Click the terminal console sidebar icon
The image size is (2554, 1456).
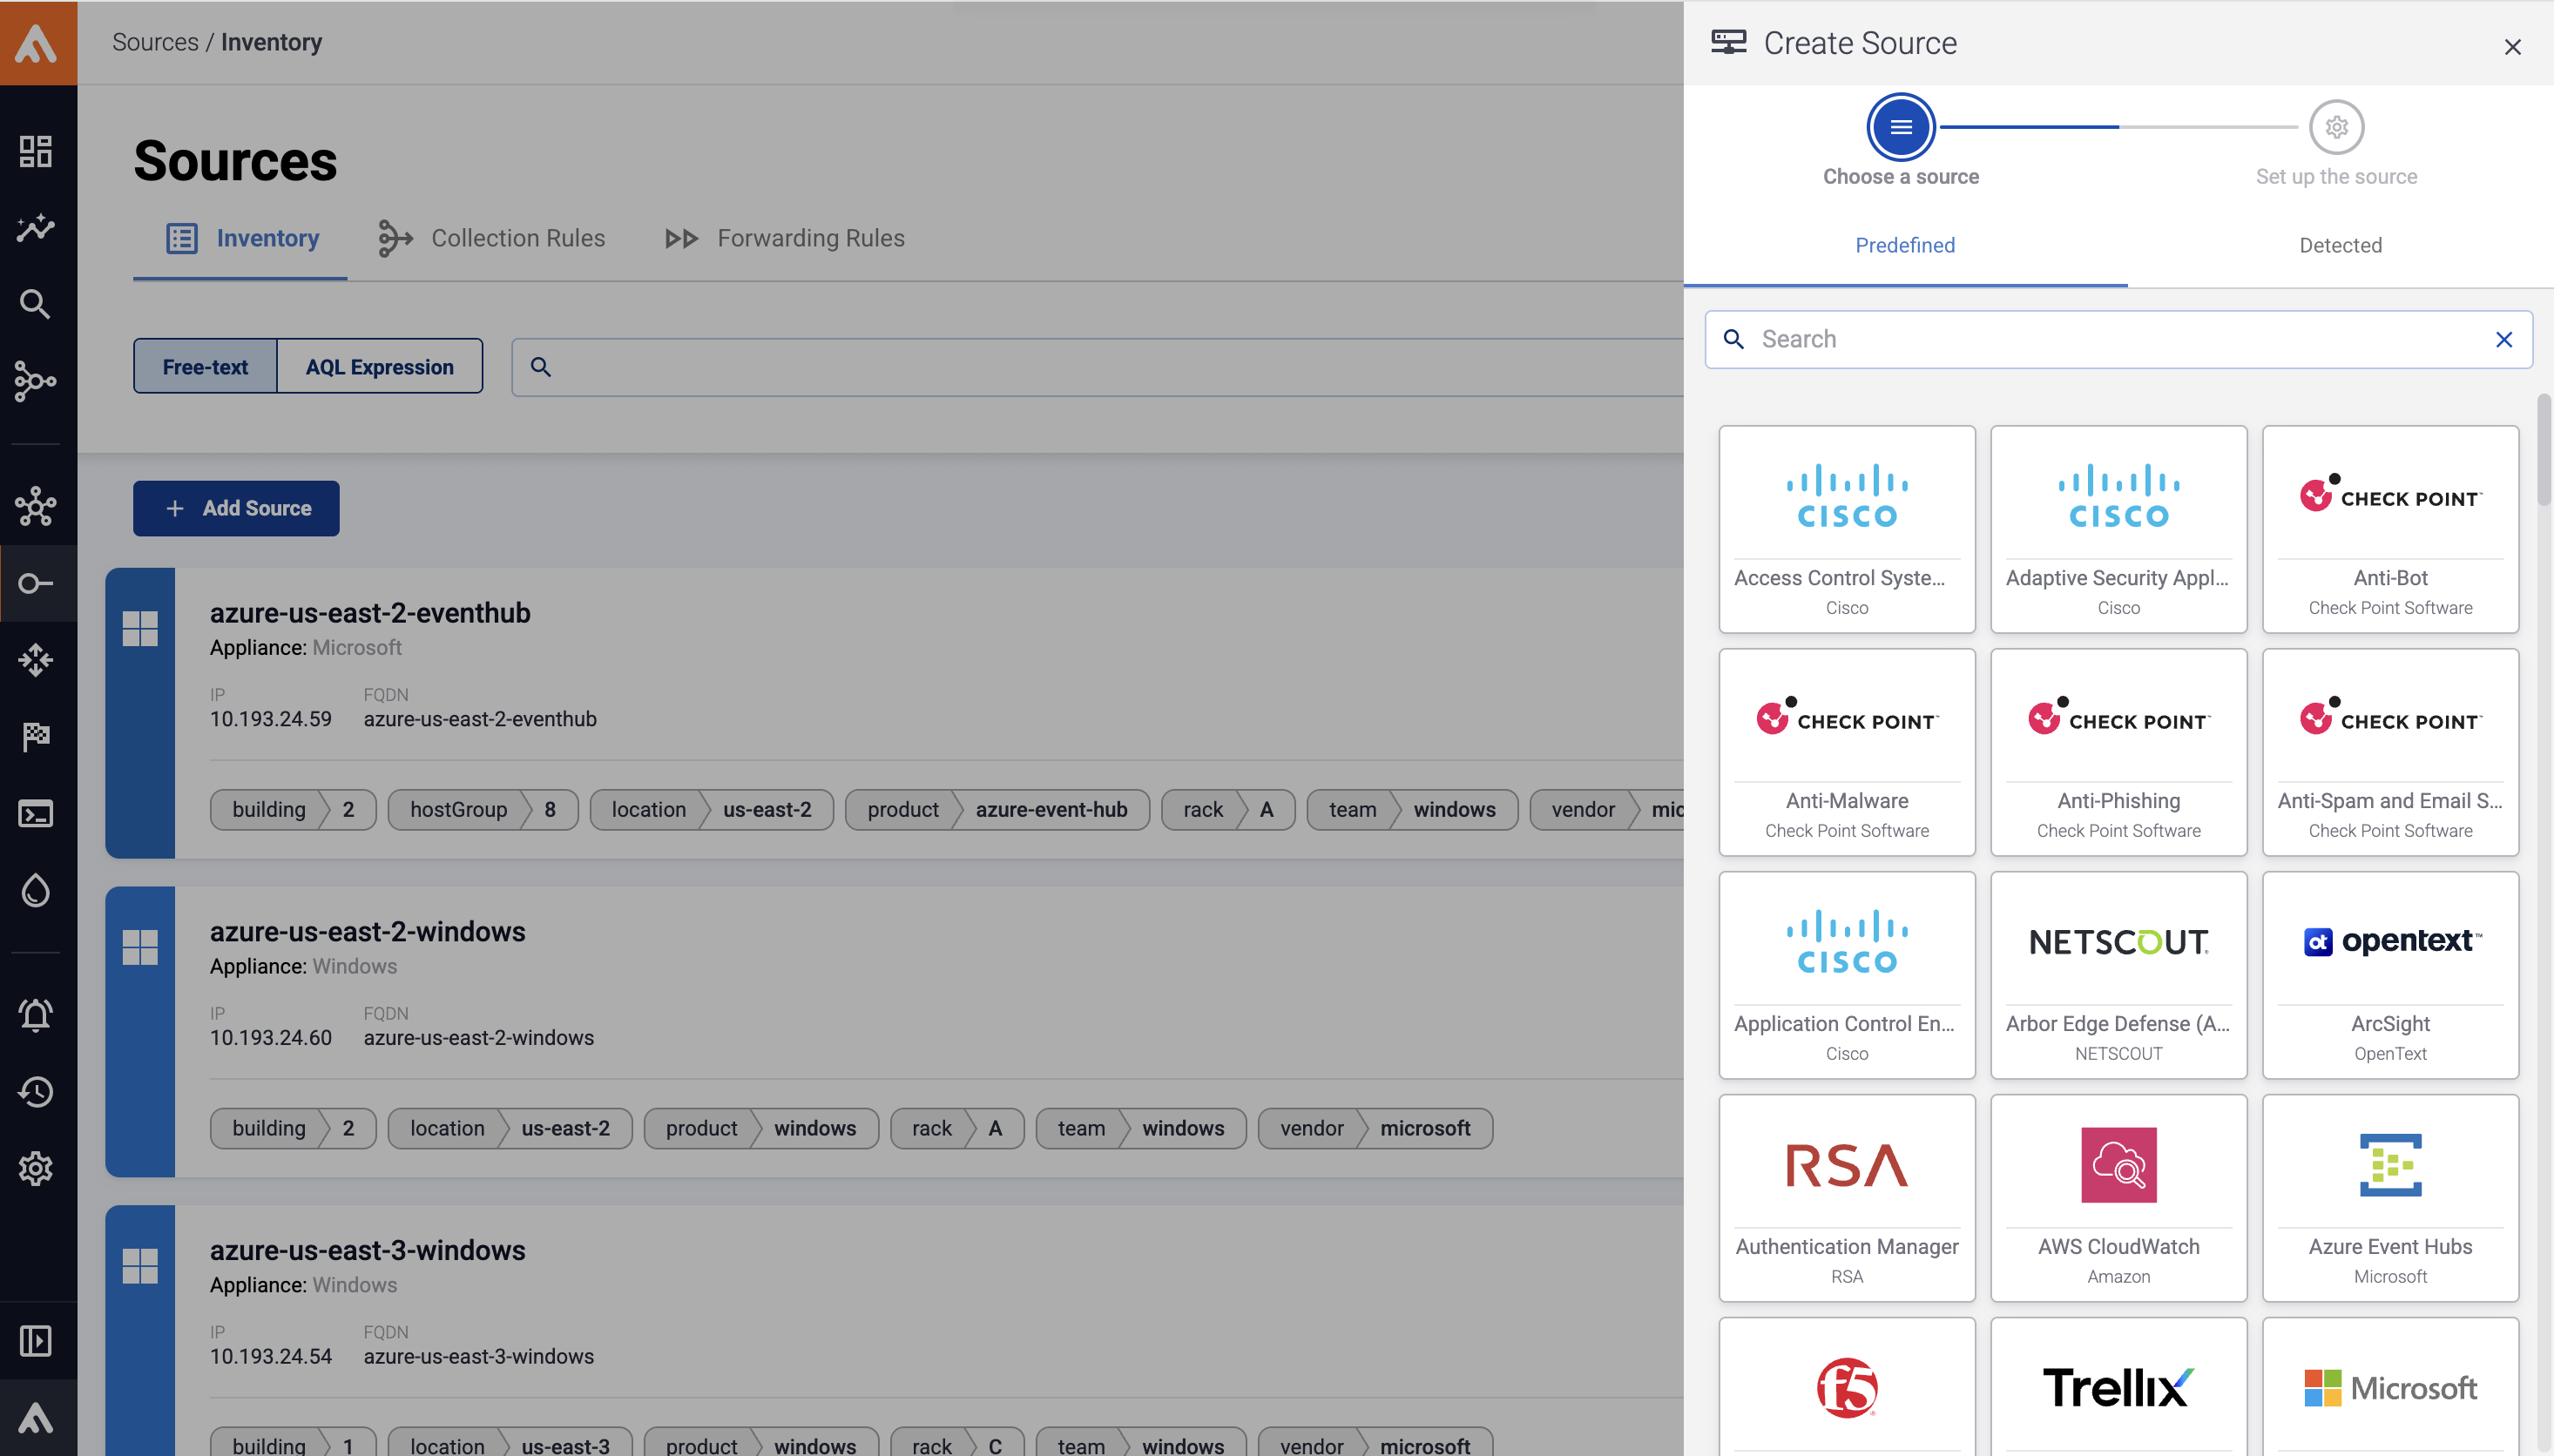(36, 814)
